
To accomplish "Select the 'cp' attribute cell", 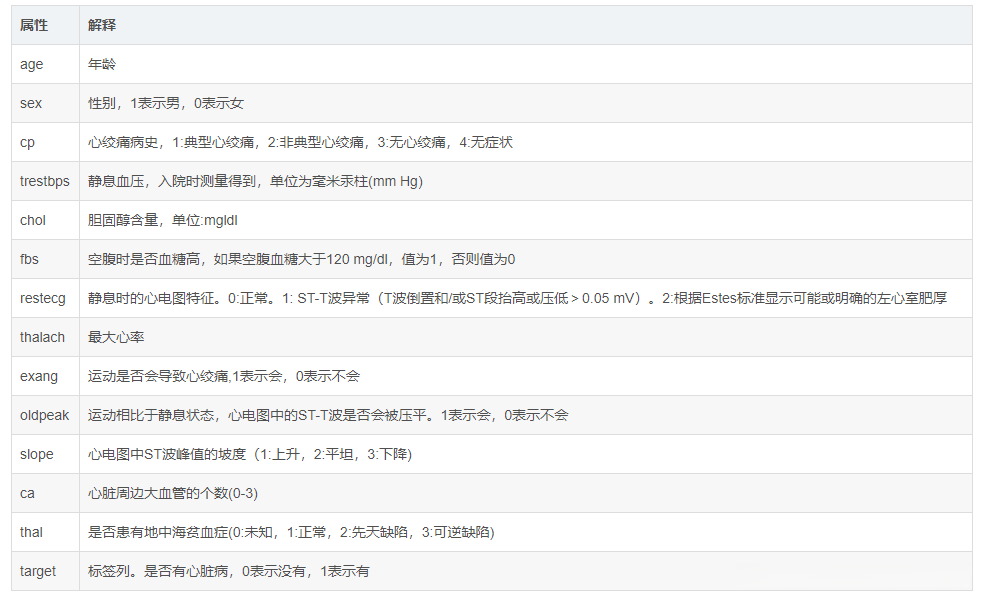I will point(45,142).
